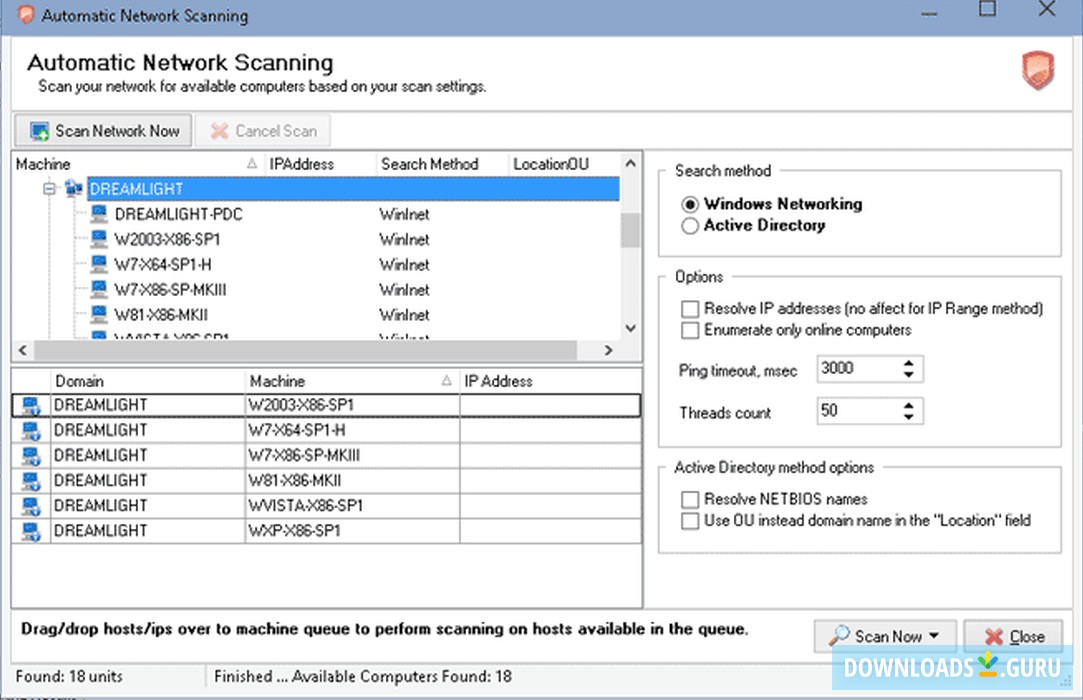Click the computer icon next to W81-X86-MKII
Viewport: 1083px width, 700px height.
pyautogui.click(x=98, y=314)
